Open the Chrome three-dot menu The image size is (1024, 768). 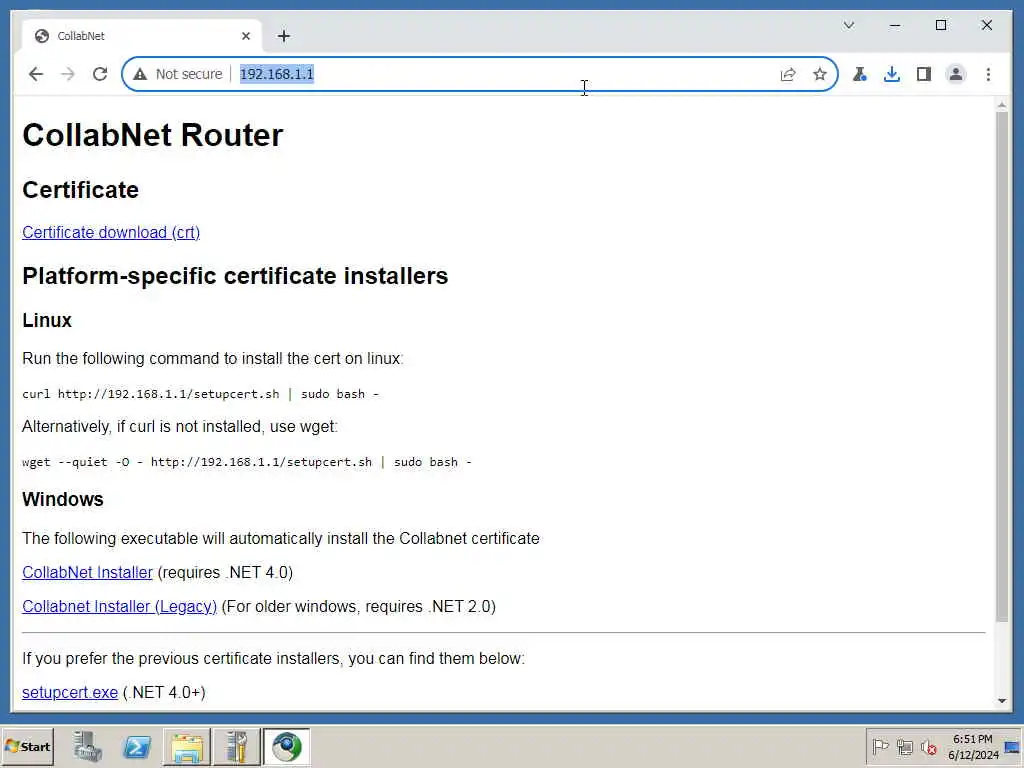tap(988, 74)
